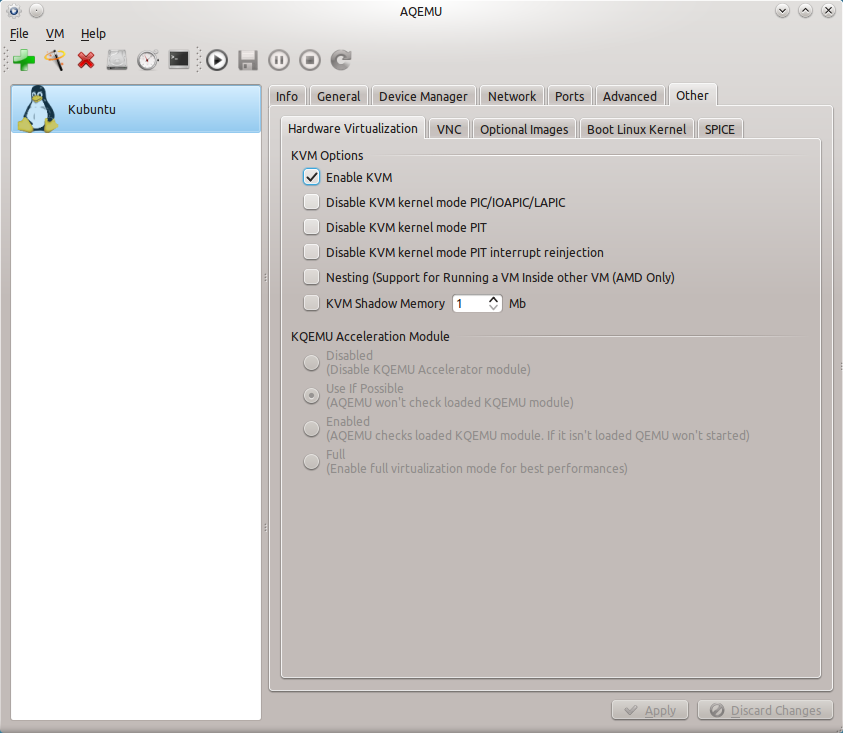Screen dimensions: 843x733
Task: Click the KVM Shadow Memory value field
Action: 470,303
